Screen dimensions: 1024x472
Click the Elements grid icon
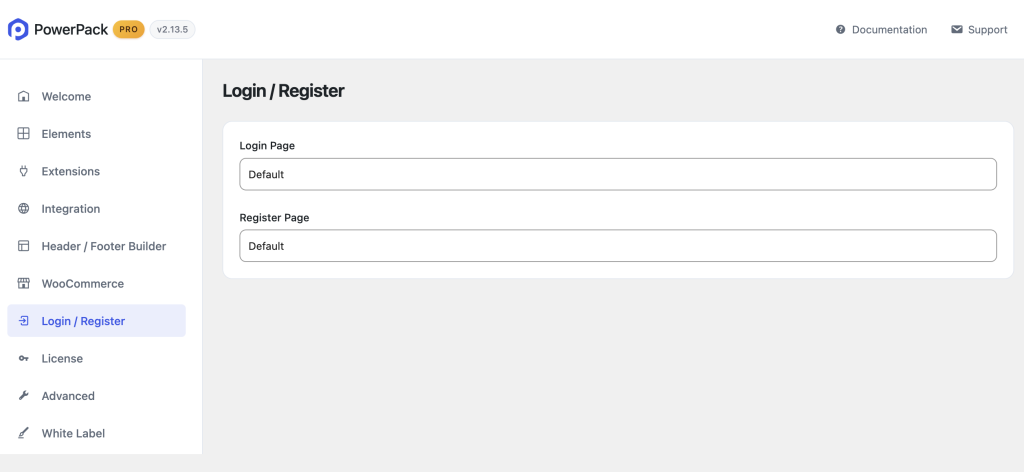[x=24, y=134]
